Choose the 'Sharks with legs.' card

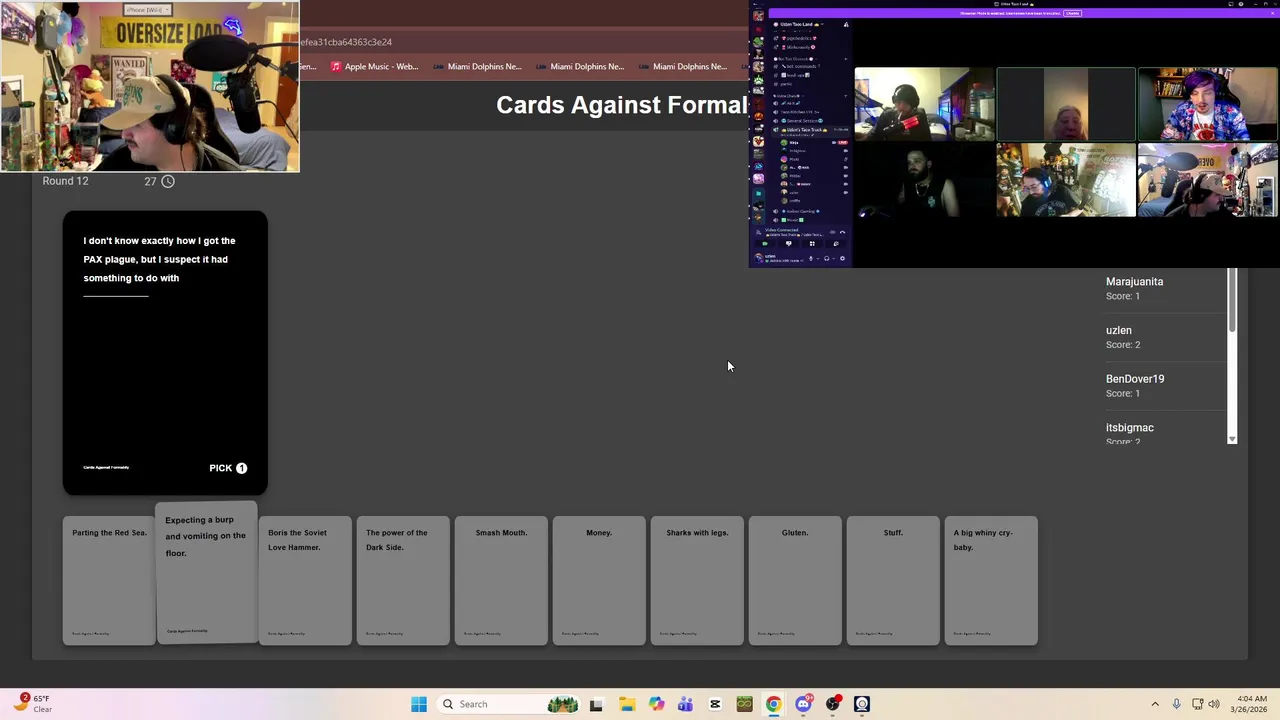(697, 580)
